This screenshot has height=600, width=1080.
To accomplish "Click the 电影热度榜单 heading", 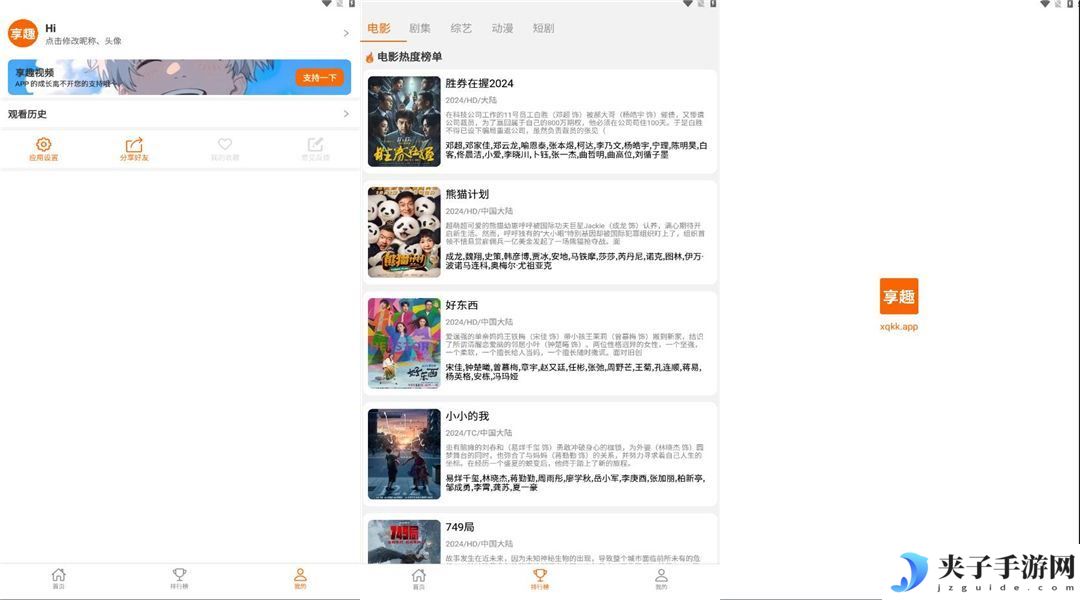I will coord(410,57).
